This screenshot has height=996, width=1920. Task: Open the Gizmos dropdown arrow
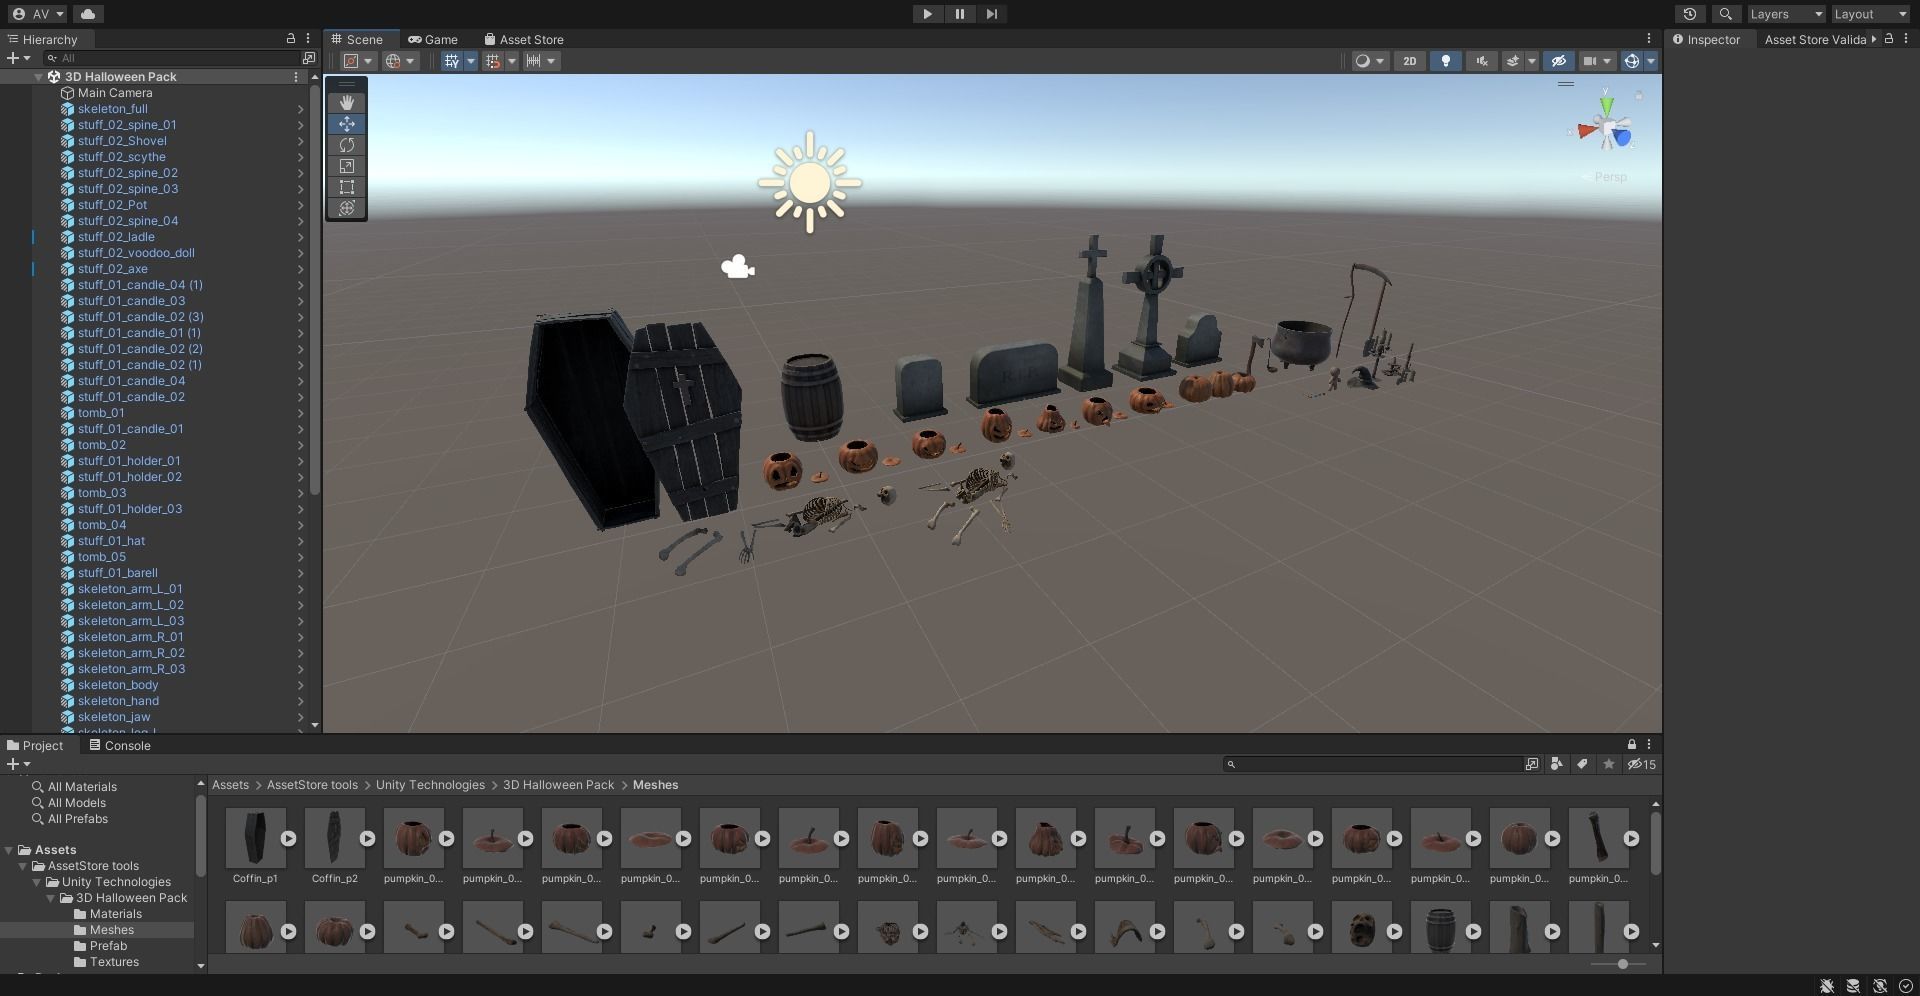click(1651, 61)
